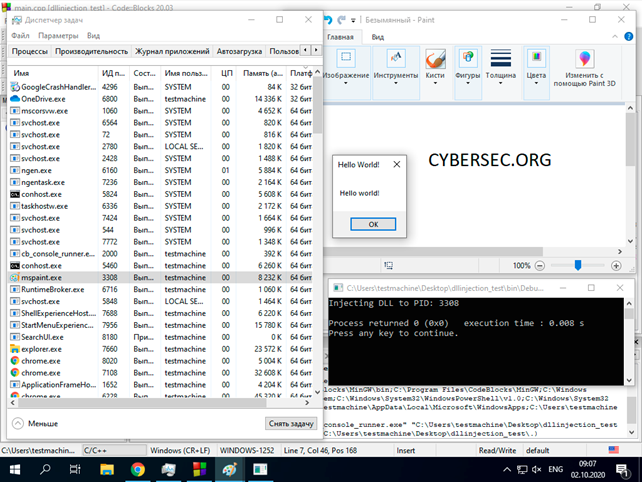Select the taskhostw.exe process row
This screenshot has width=642, height=482.
160,206
